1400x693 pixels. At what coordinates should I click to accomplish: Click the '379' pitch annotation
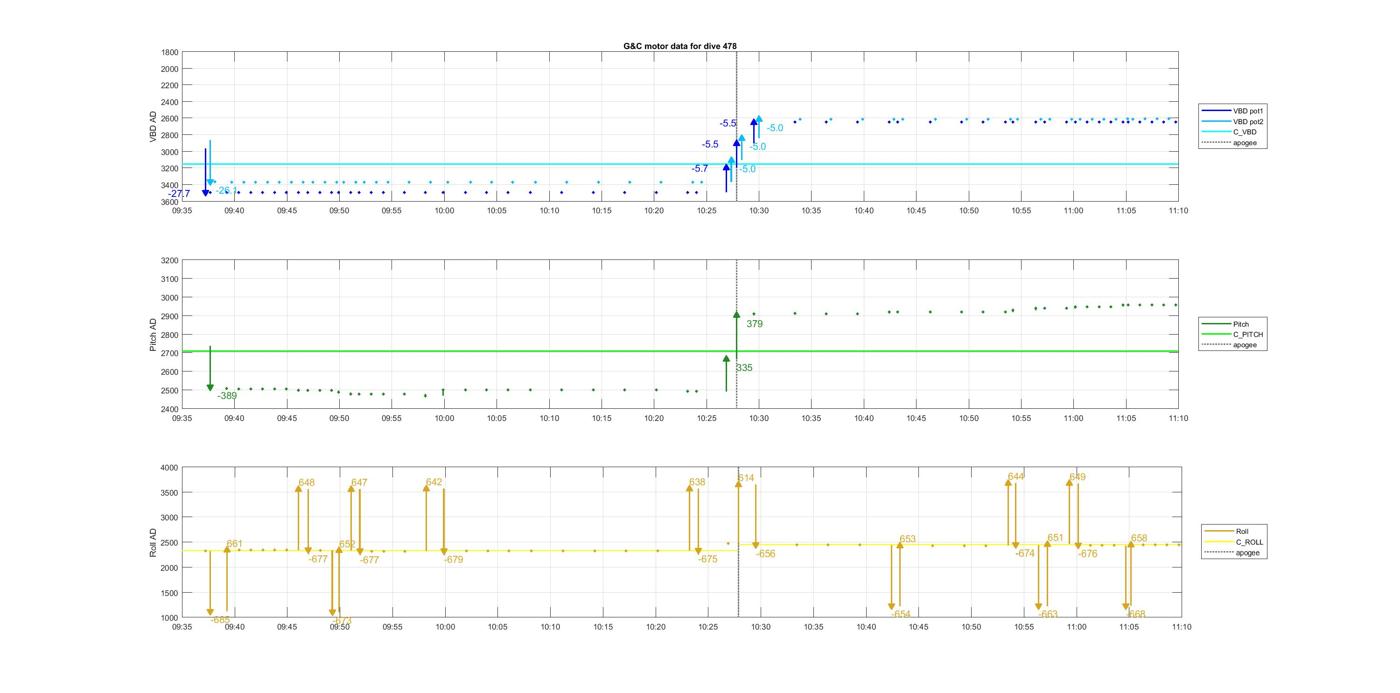754,324
